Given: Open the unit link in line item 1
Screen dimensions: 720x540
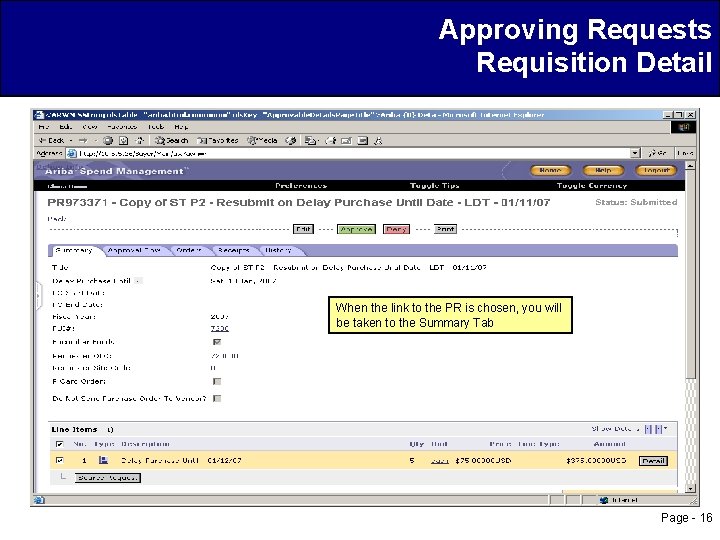Looking at the screenshot, I should (x=439, y=461).
